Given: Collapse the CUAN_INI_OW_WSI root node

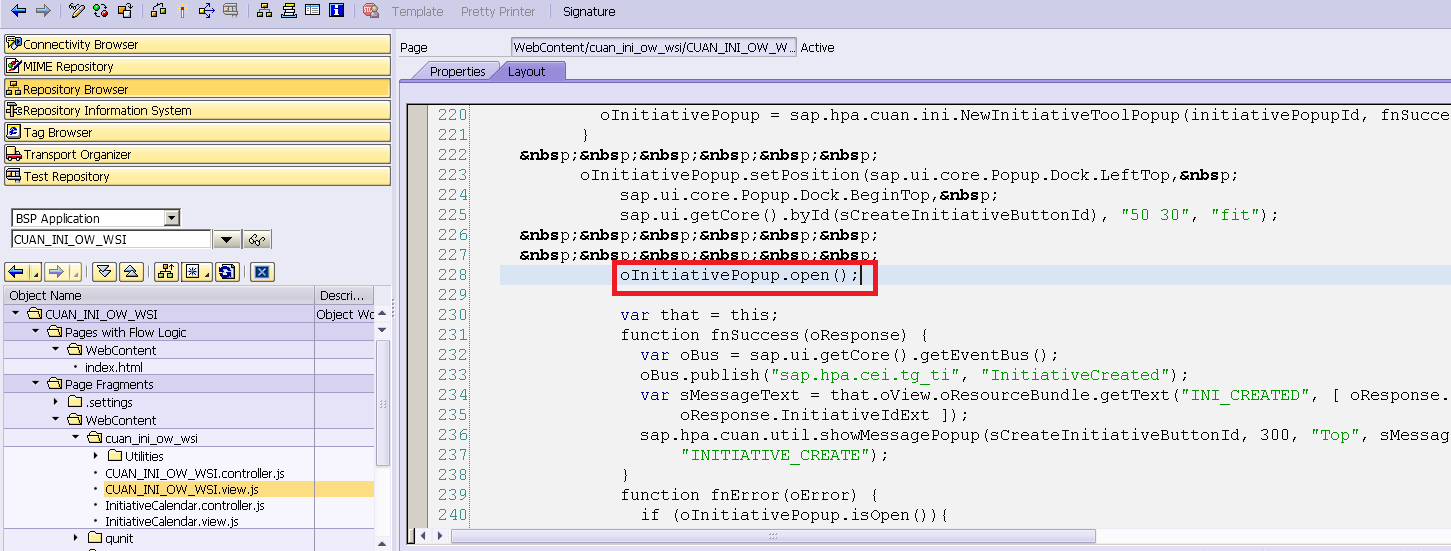Looking at the screenshot, I should tap(17, 314).
